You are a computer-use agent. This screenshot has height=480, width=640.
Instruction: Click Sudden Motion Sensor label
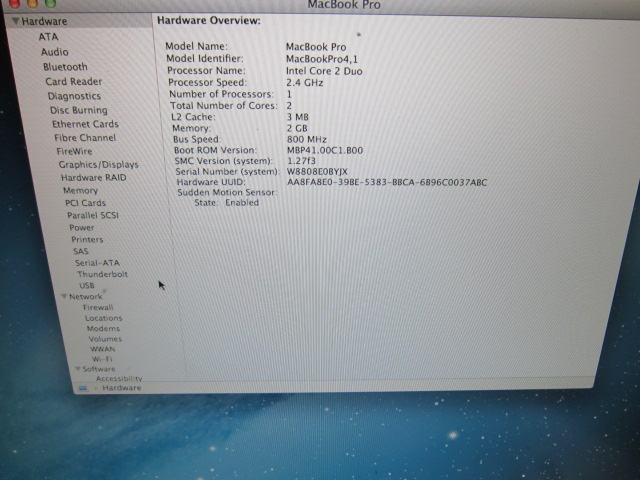(x=226, y=192)
